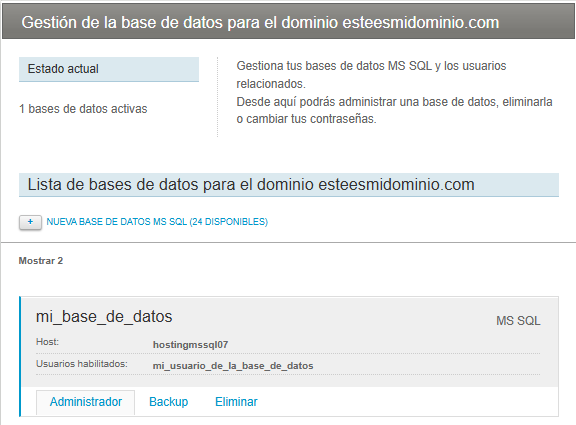Select the Usuarios habilitados: field label

[x=82, y=364]
